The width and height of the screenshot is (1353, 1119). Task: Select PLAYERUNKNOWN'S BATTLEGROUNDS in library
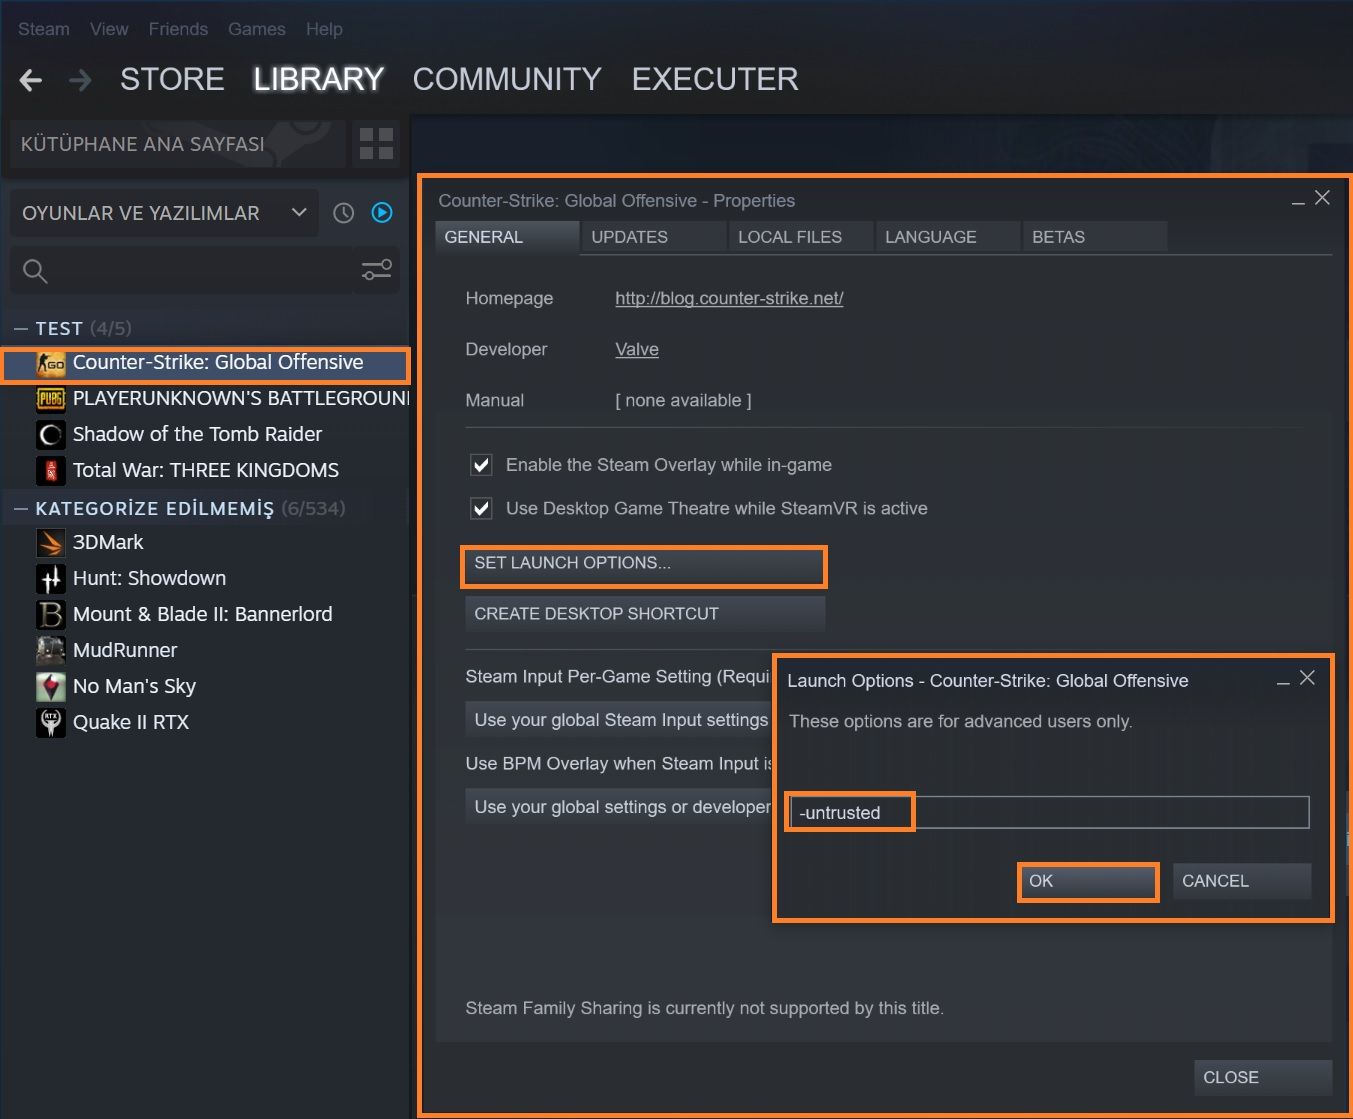click(206, 399)
